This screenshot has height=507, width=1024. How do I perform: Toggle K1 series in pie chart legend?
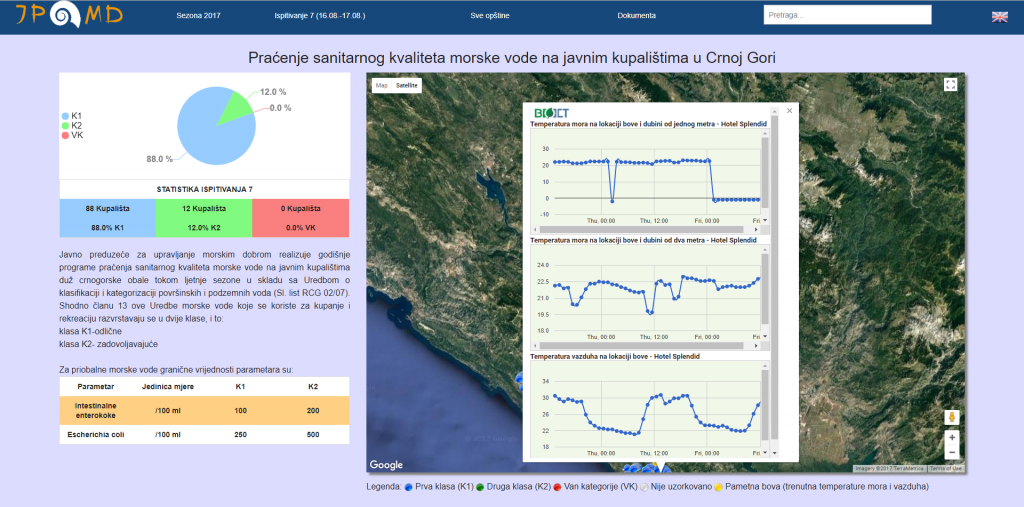coord(72,115)
